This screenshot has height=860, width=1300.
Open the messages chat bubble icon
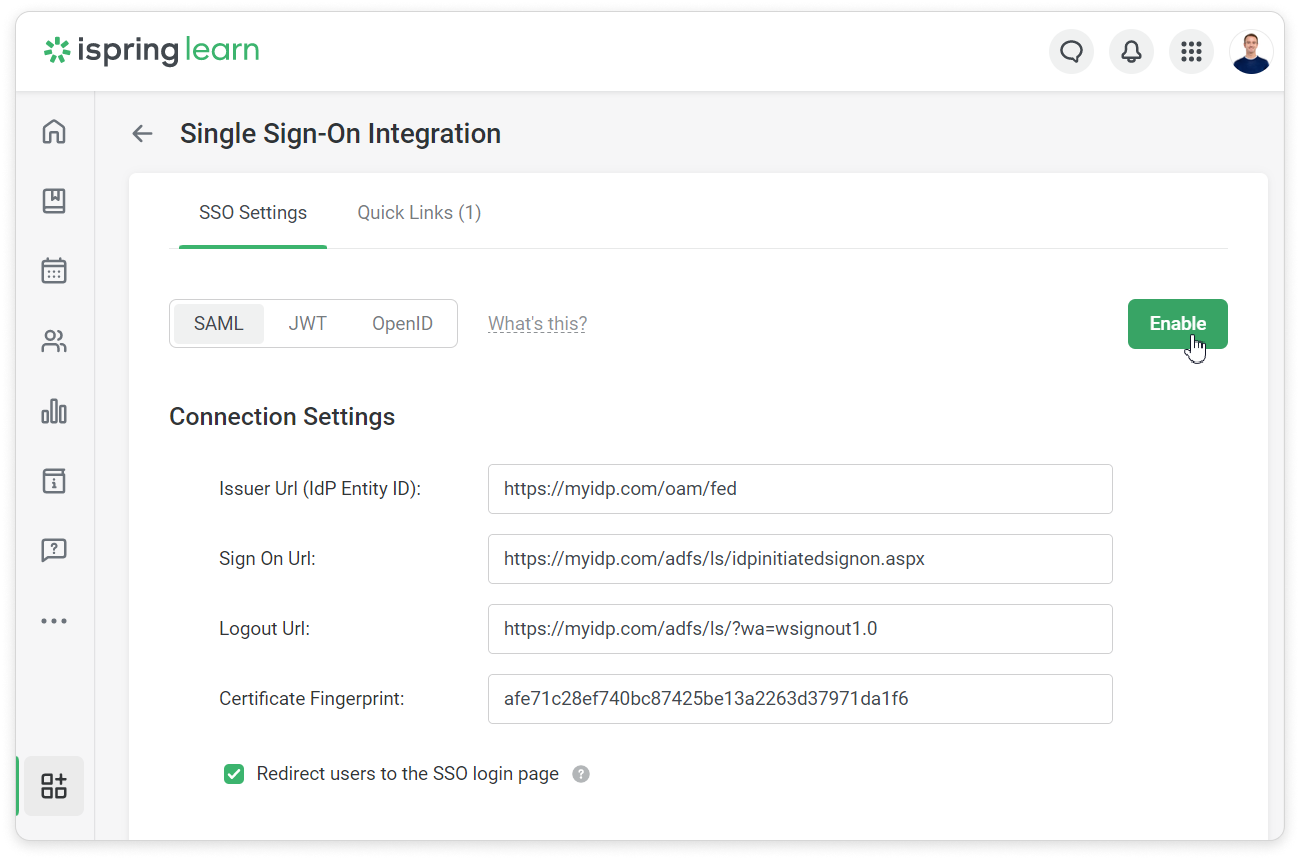1071,51
